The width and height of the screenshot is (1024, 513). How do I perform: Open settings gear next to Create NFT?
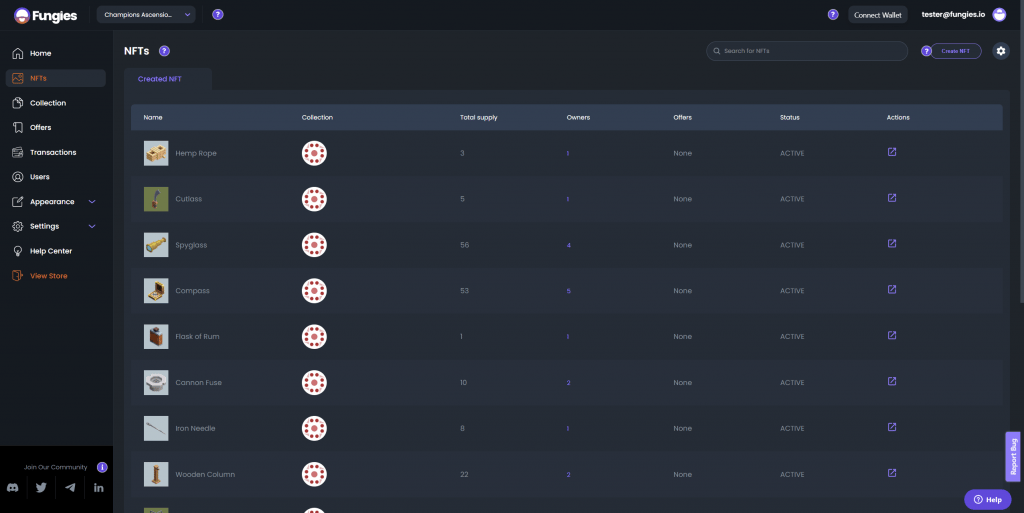1001,51
